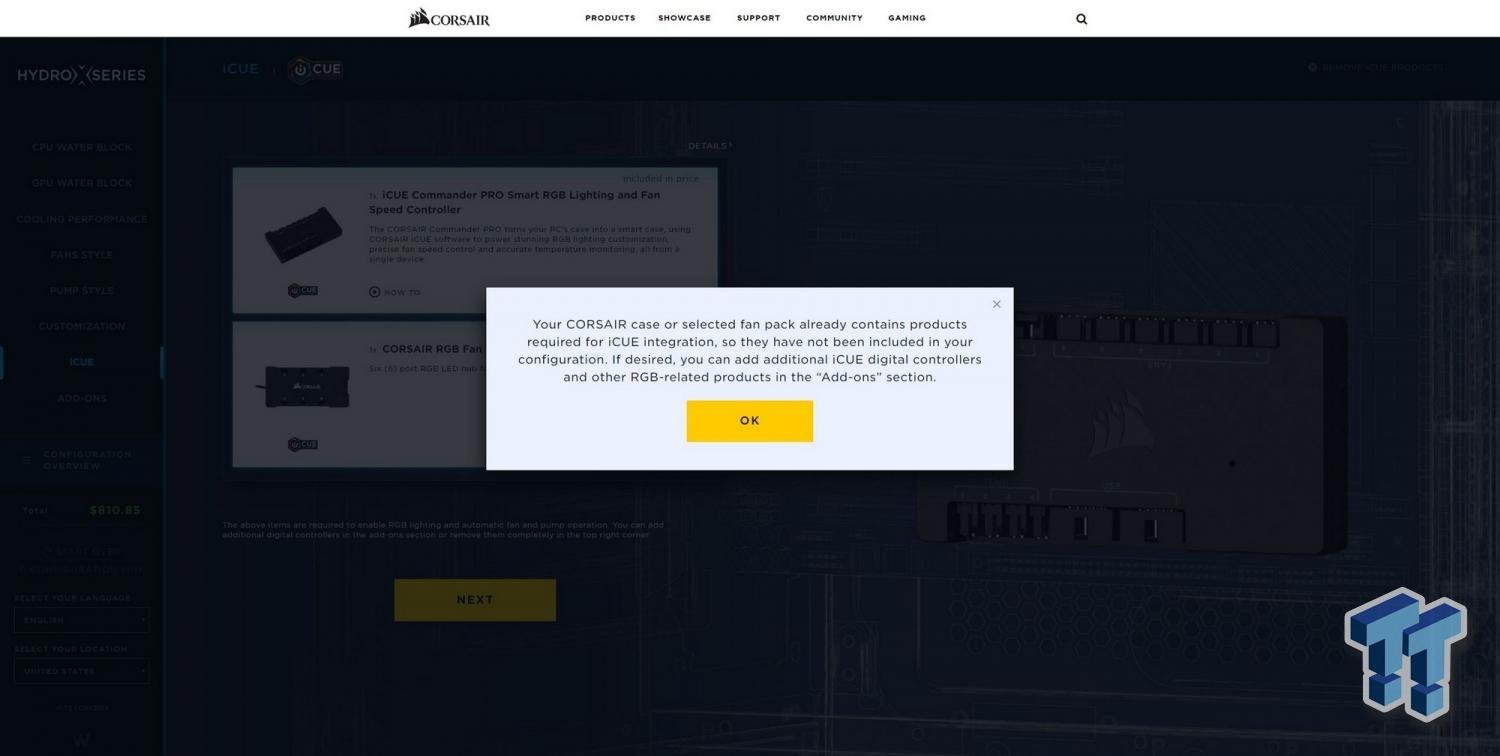Open the RGB Fan LED hub thumbnail
The width and height of the screenshot is (1500, 756).
pos(303,387)
